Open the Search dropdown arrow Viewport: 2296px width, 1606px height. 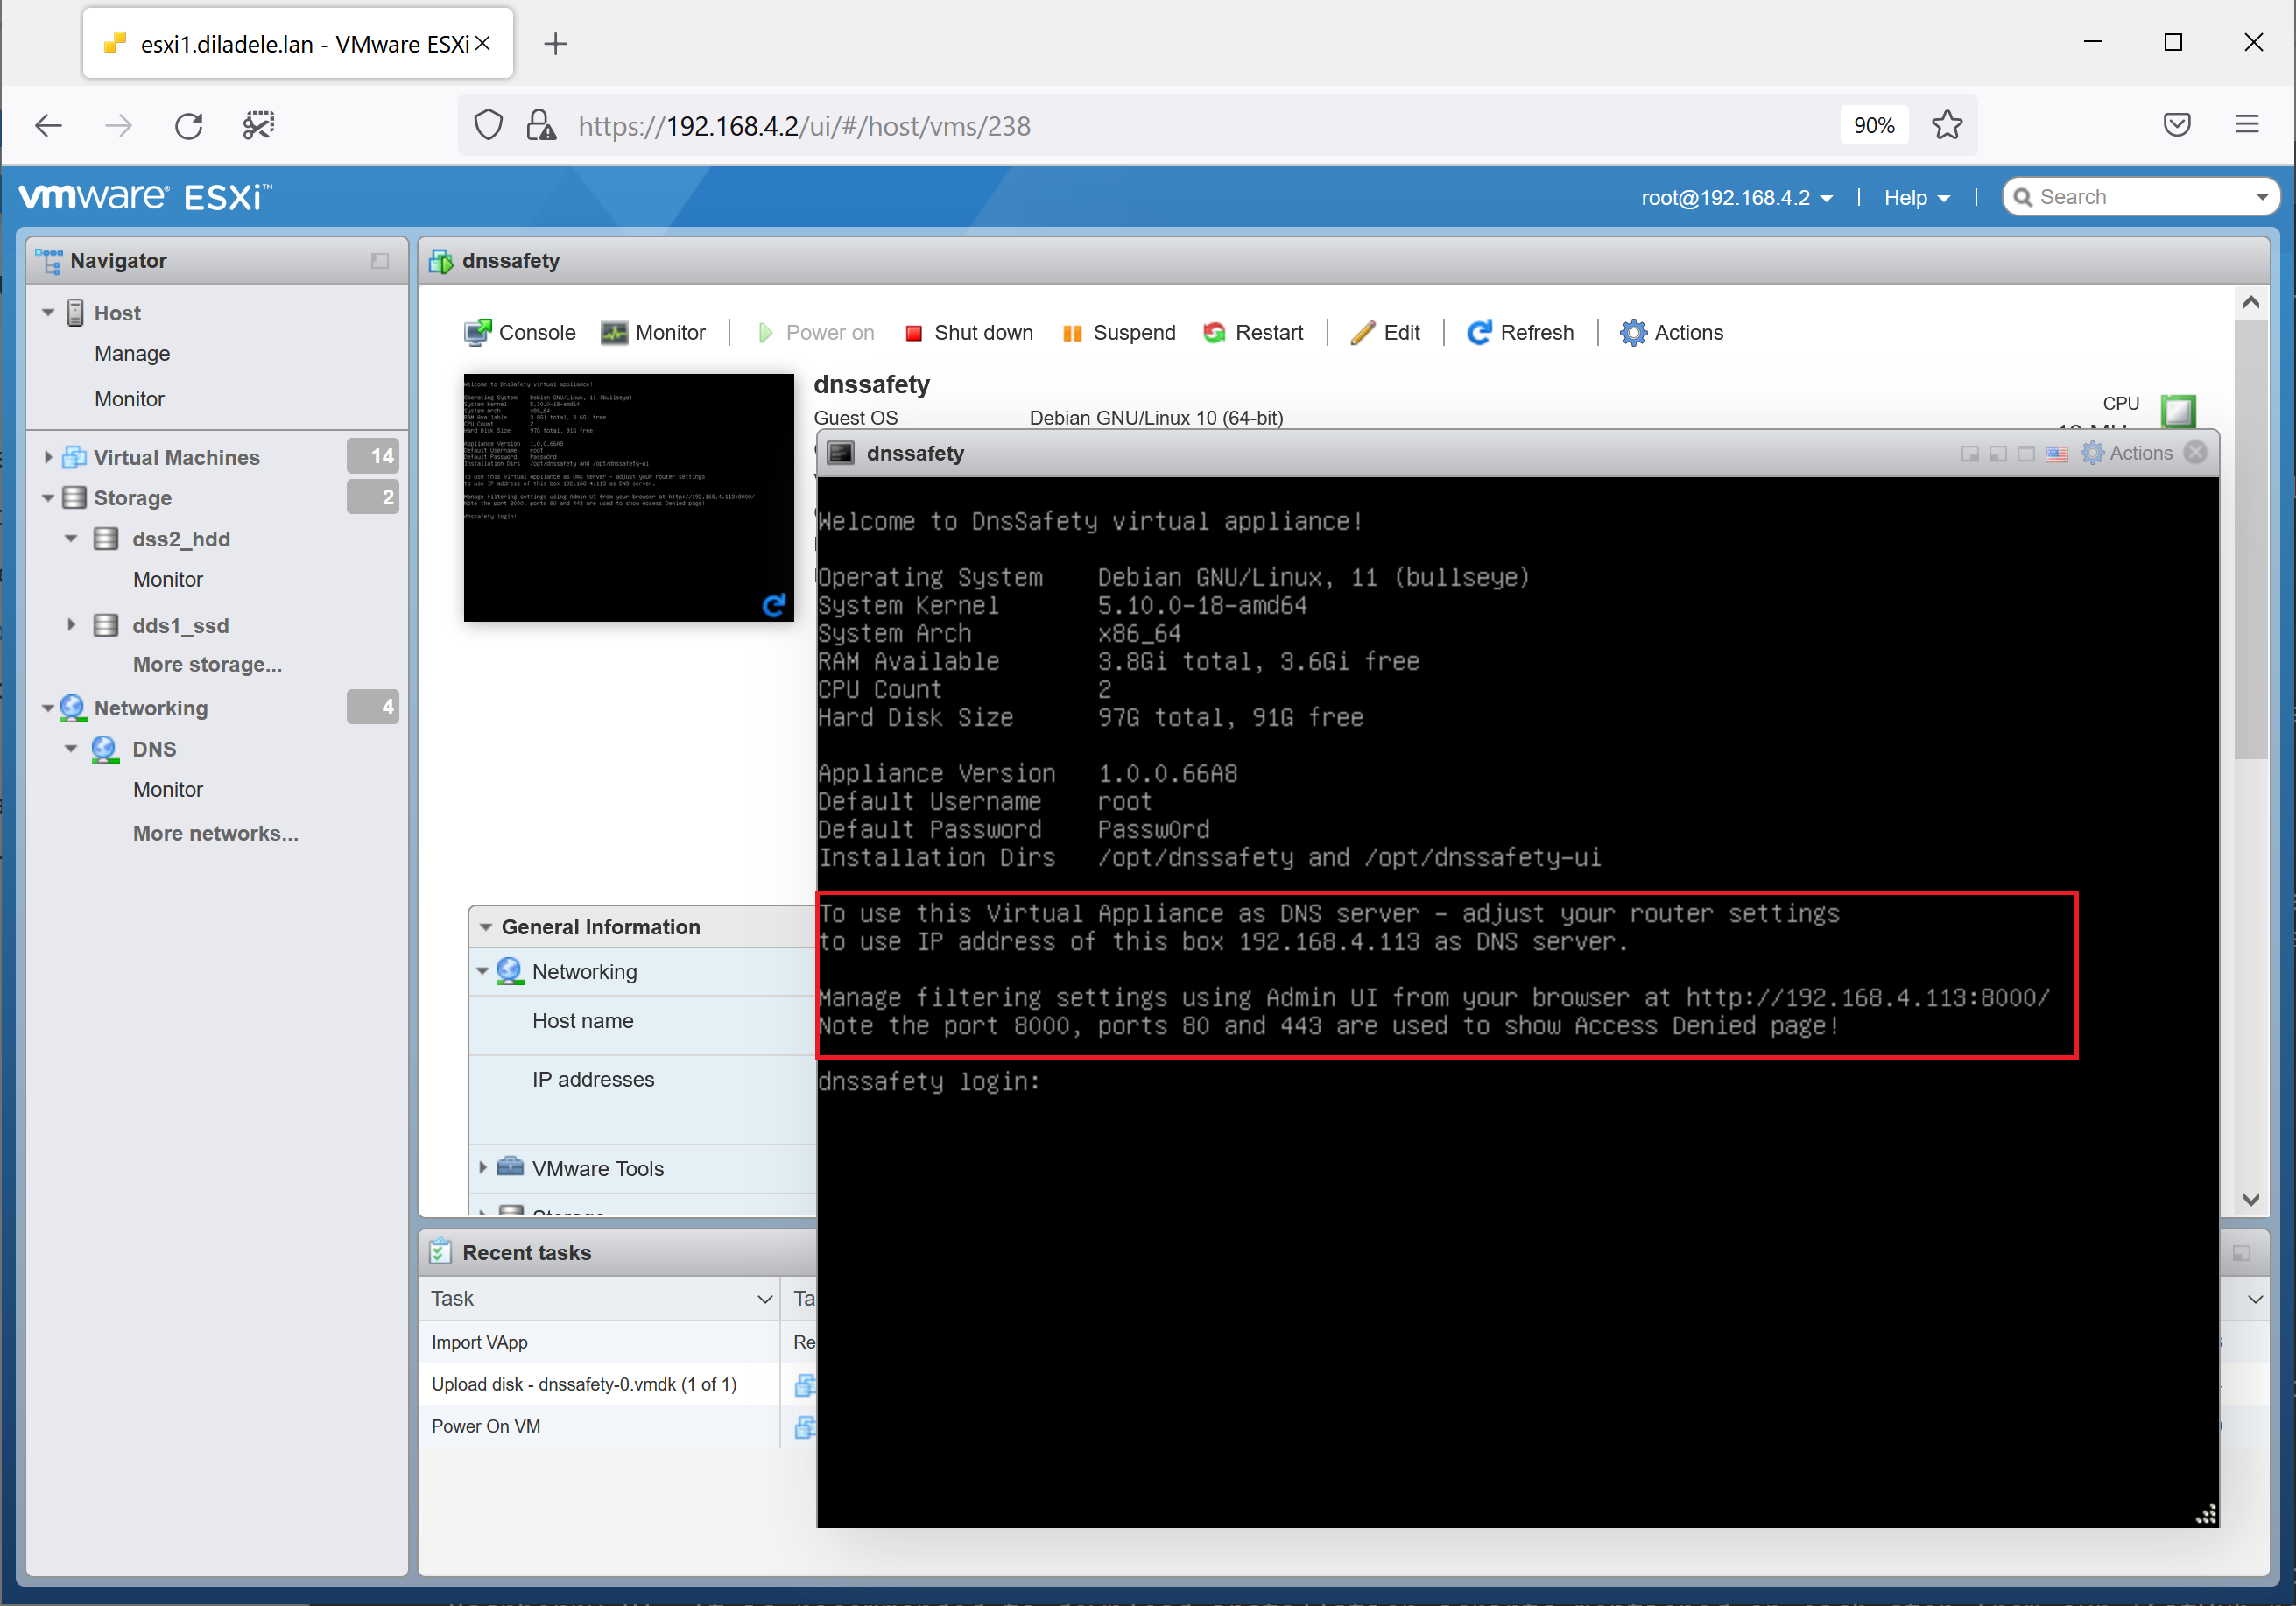click(2262, 197)
